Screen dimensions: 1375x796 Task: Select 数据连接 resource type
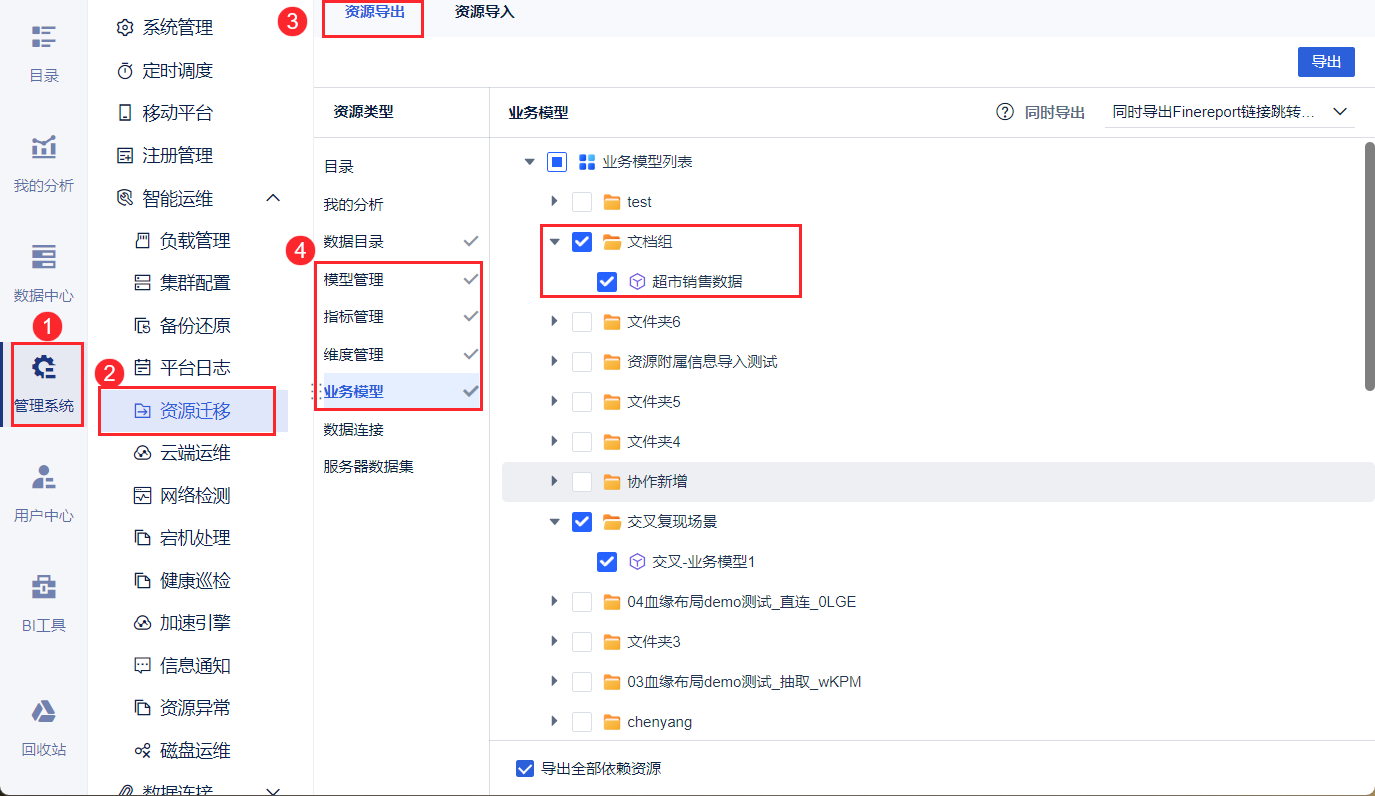353,429
